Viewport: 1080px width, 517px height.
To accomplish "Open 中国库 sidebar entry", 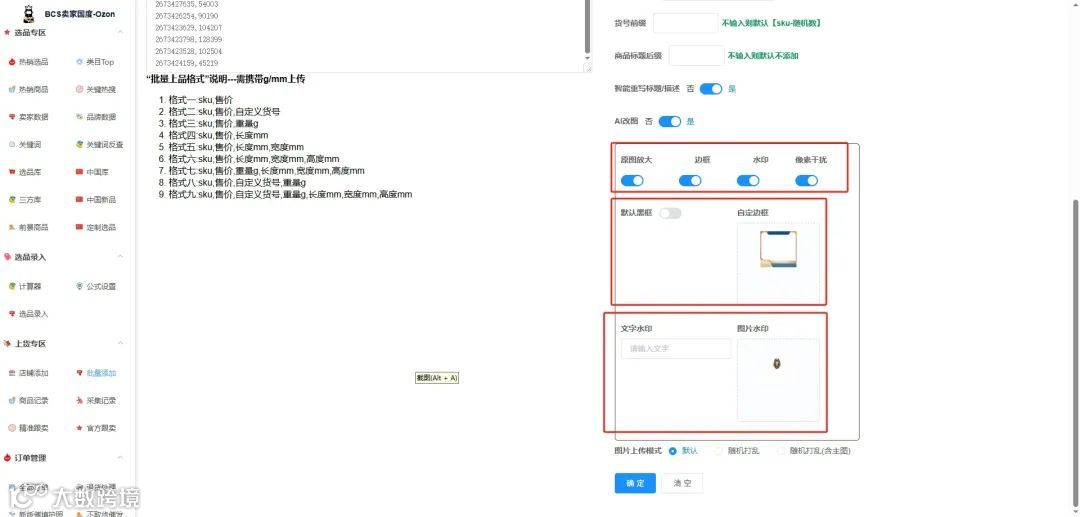I will click(x=92, y=172).
